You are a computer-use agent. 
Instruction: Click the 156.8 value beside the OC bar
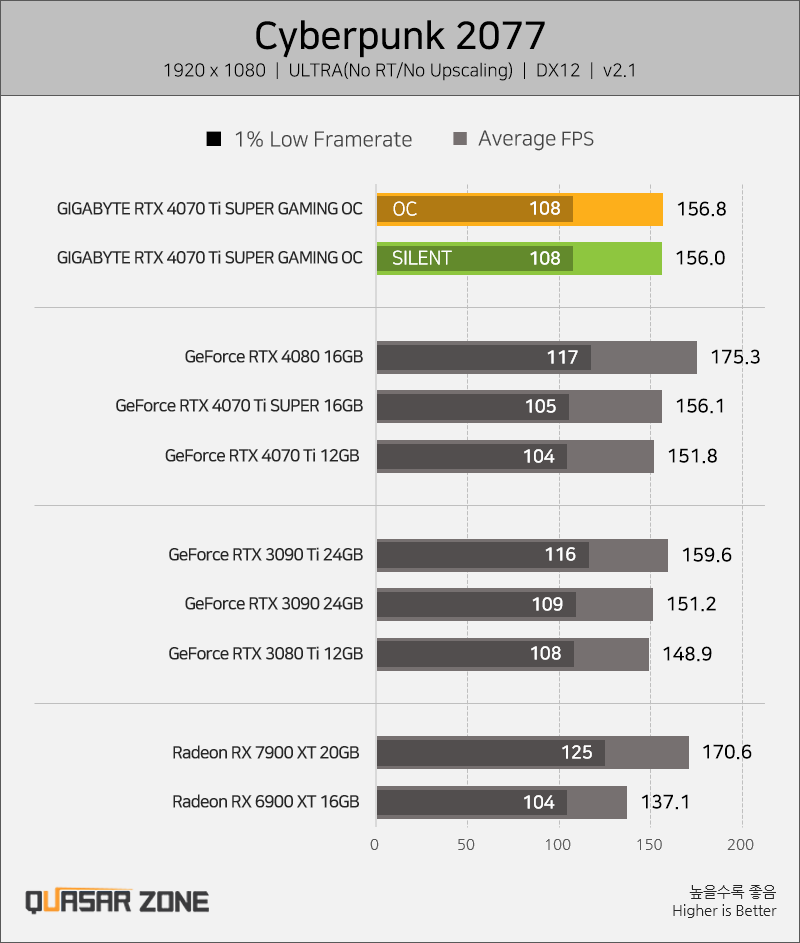point(701,209)
